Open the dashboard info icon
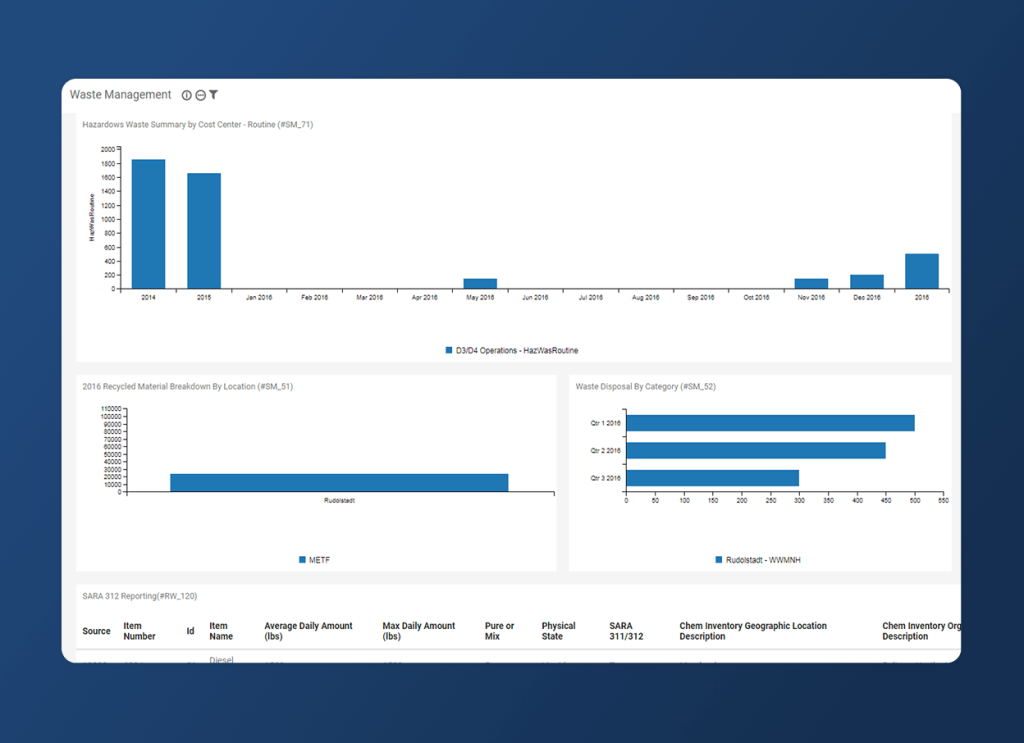The height and width of the screenshot is (743, 1024). [x=187, y=94]
